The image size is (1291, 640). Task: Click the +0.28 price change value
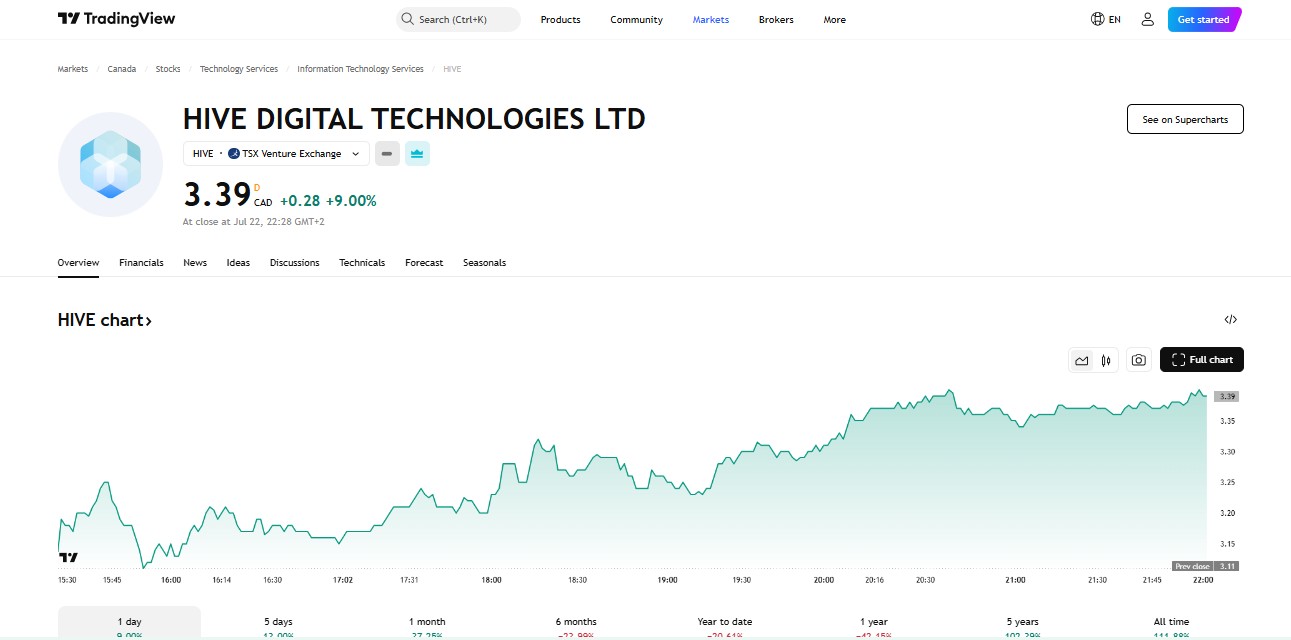click(299, 201)
